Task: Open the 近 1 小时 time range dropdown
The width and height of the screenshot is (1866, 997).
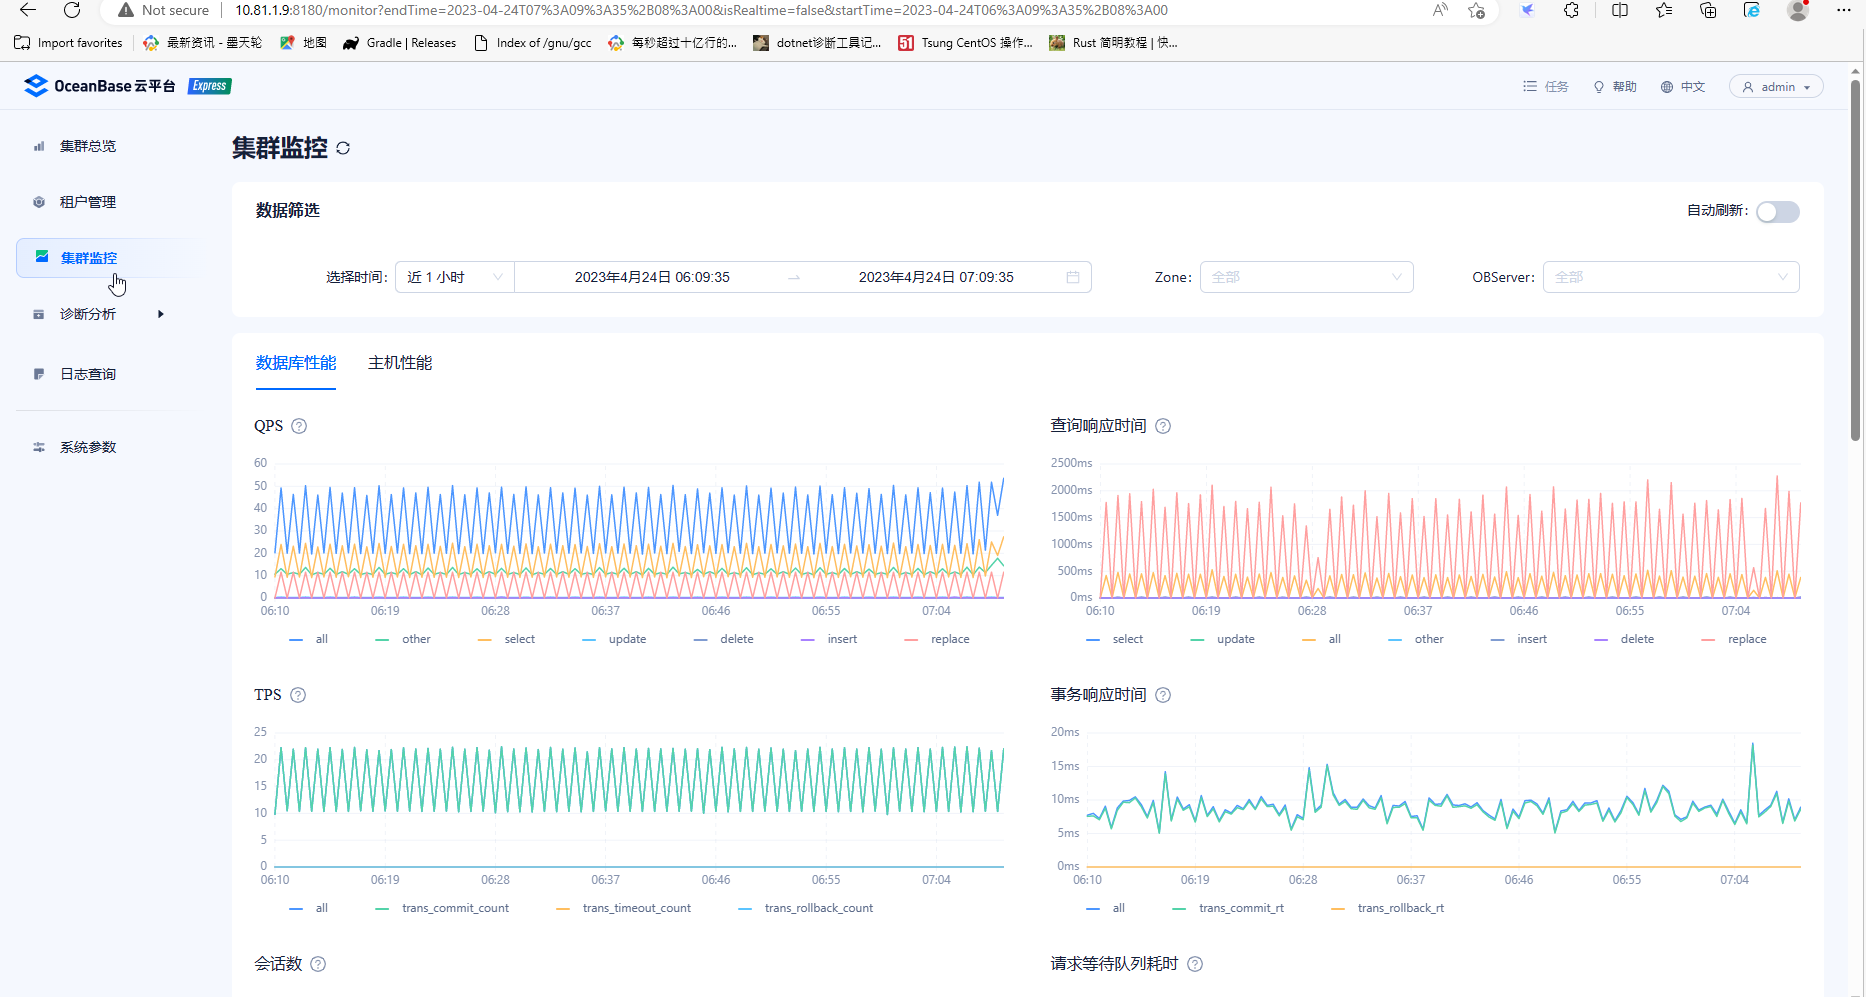Action: [455, 277]
